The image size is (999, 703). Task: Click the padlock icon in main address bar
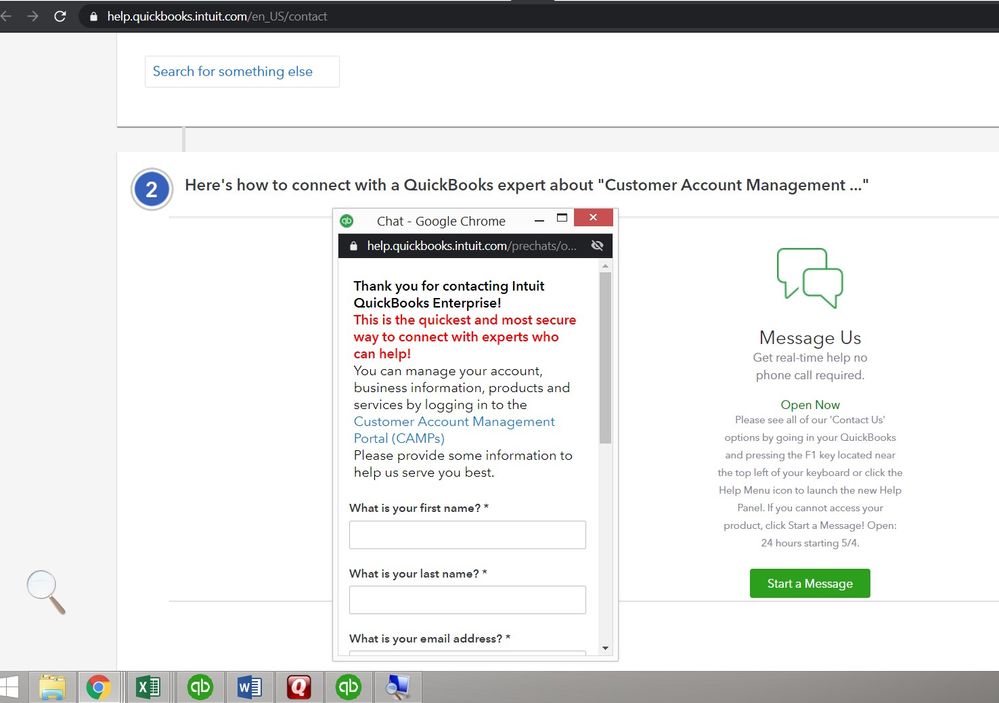(94, 17)
